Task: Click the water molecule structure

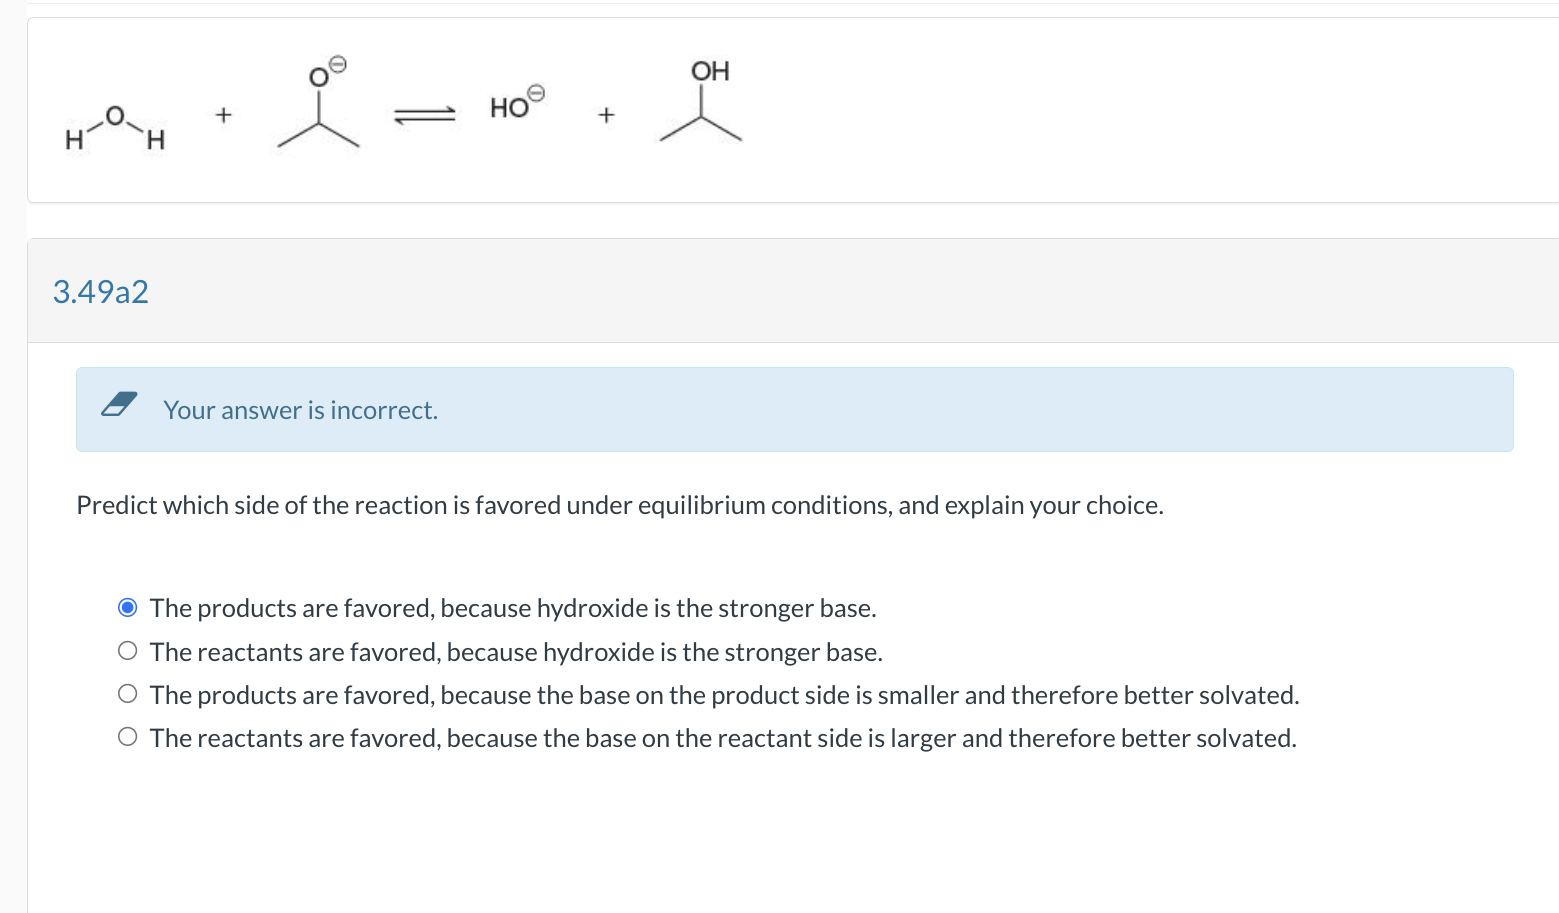Action: pos(115,127)
